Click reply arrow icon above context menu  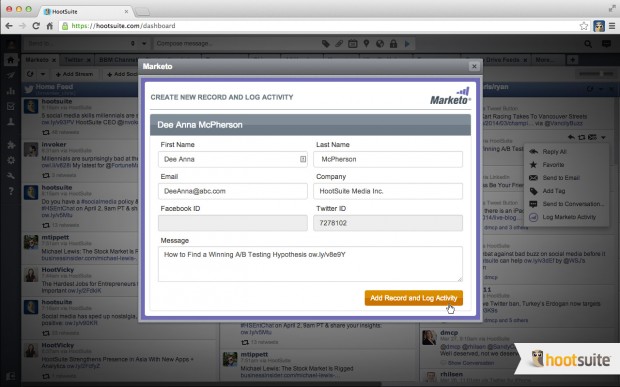[571, 137]
